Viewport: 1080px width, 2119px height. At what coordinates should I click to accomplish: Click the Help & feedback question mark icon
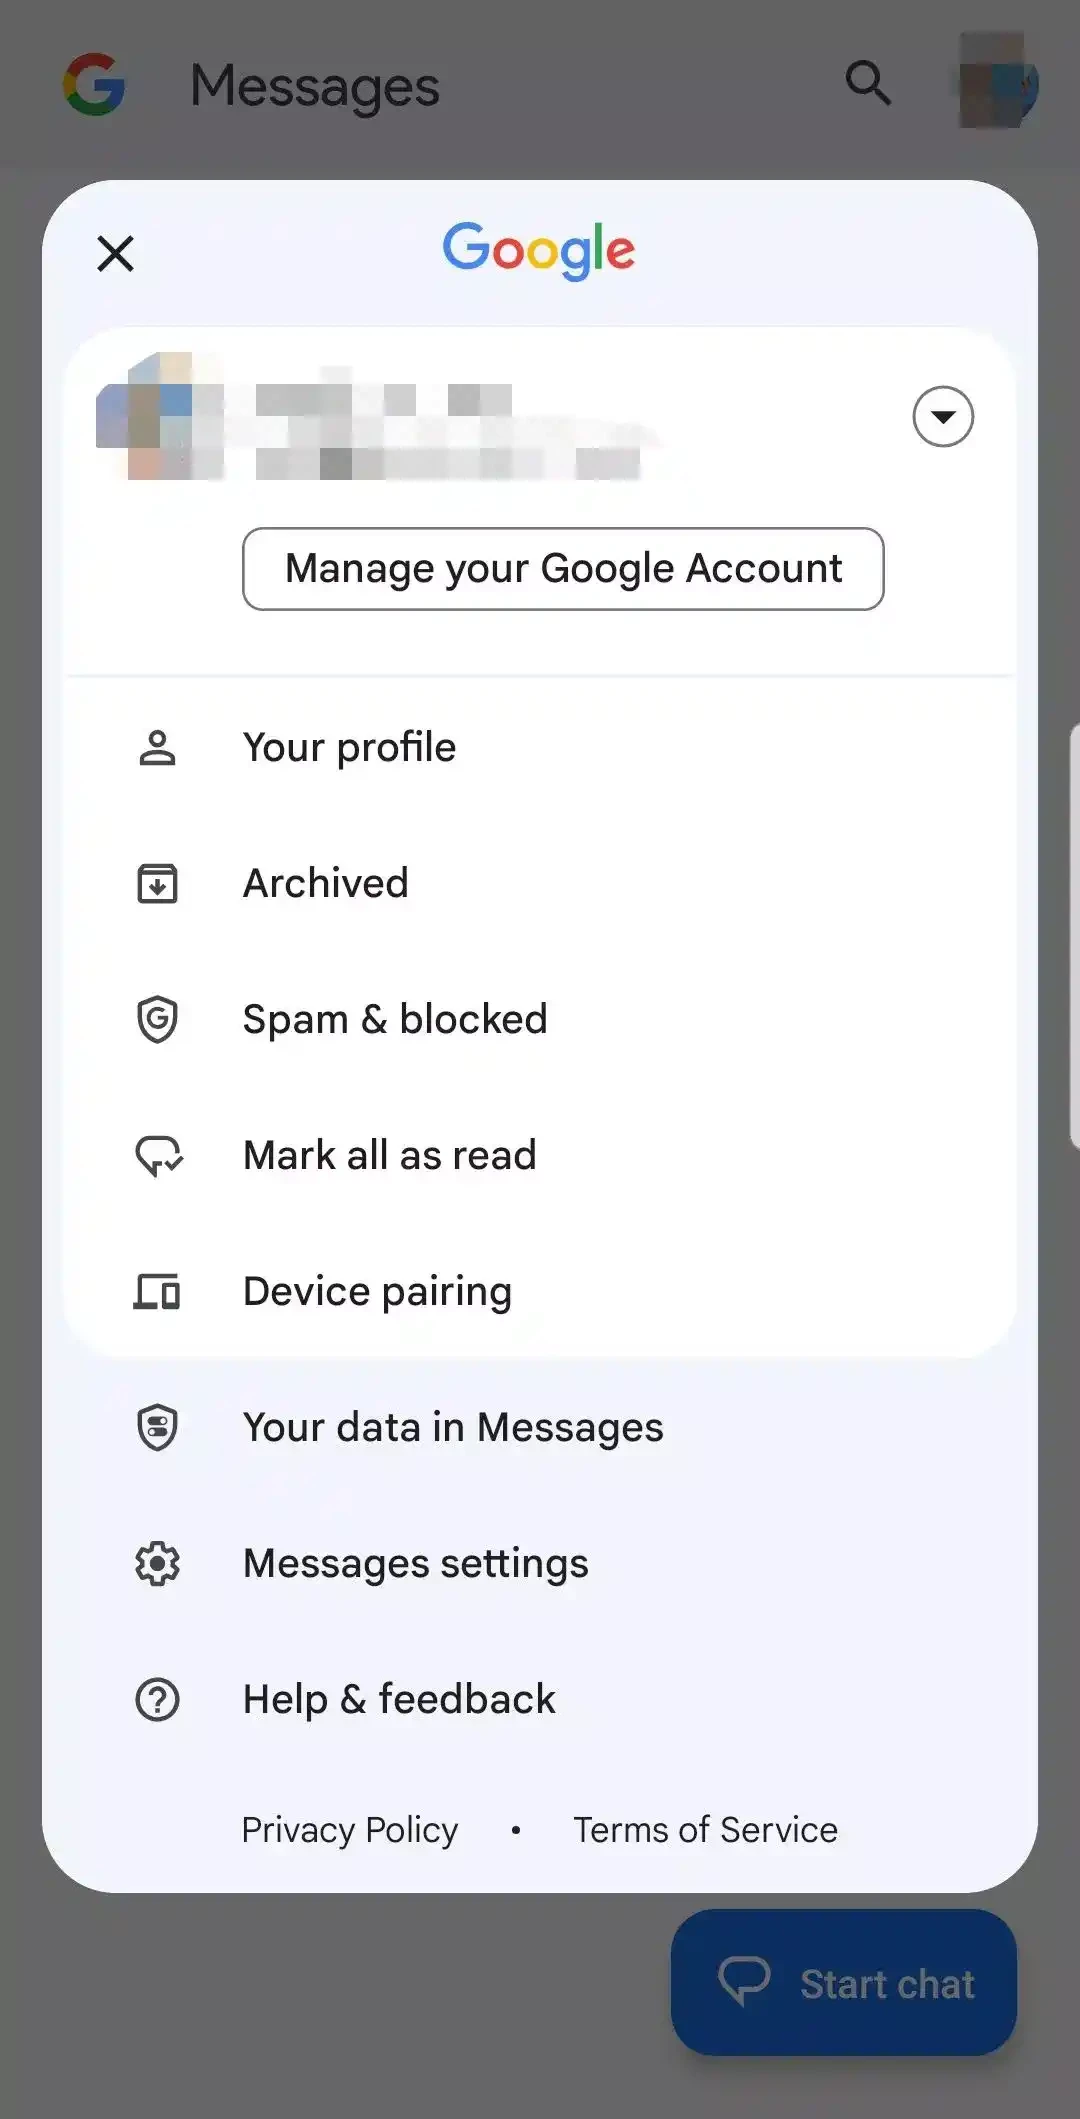[157, 1700]
